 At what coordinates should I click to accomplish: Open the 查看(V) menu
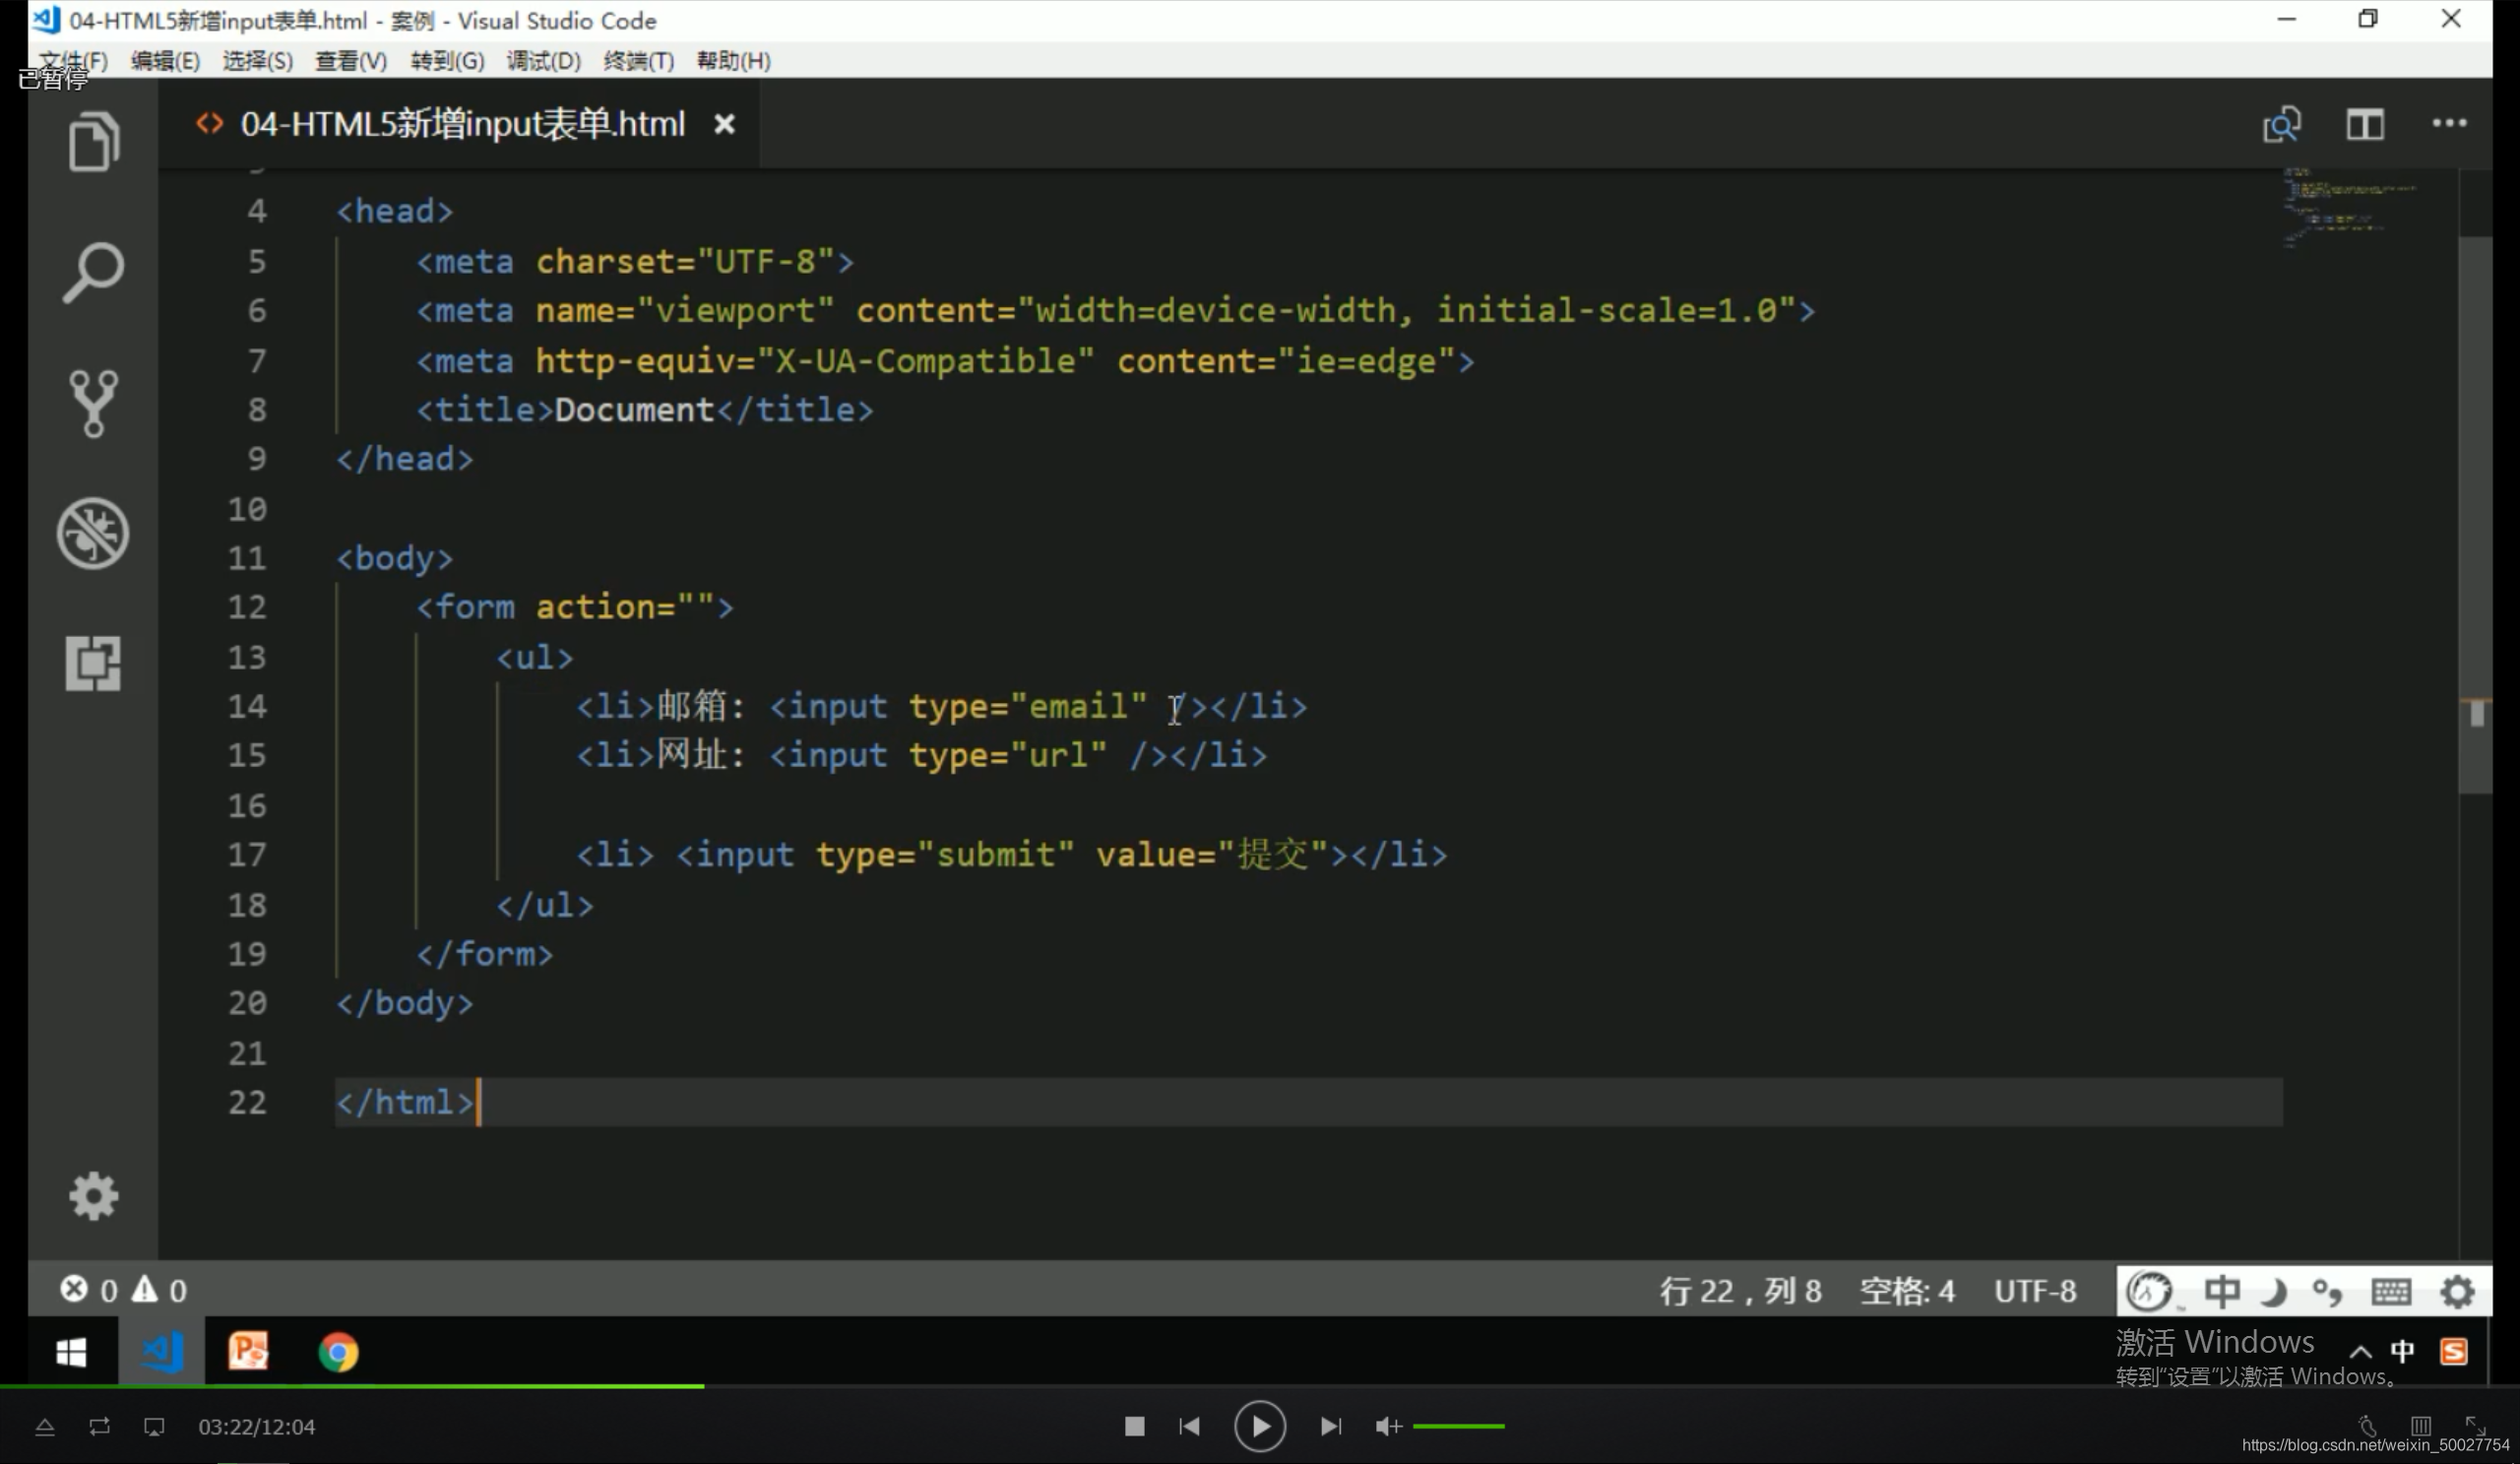pos(350,61)
